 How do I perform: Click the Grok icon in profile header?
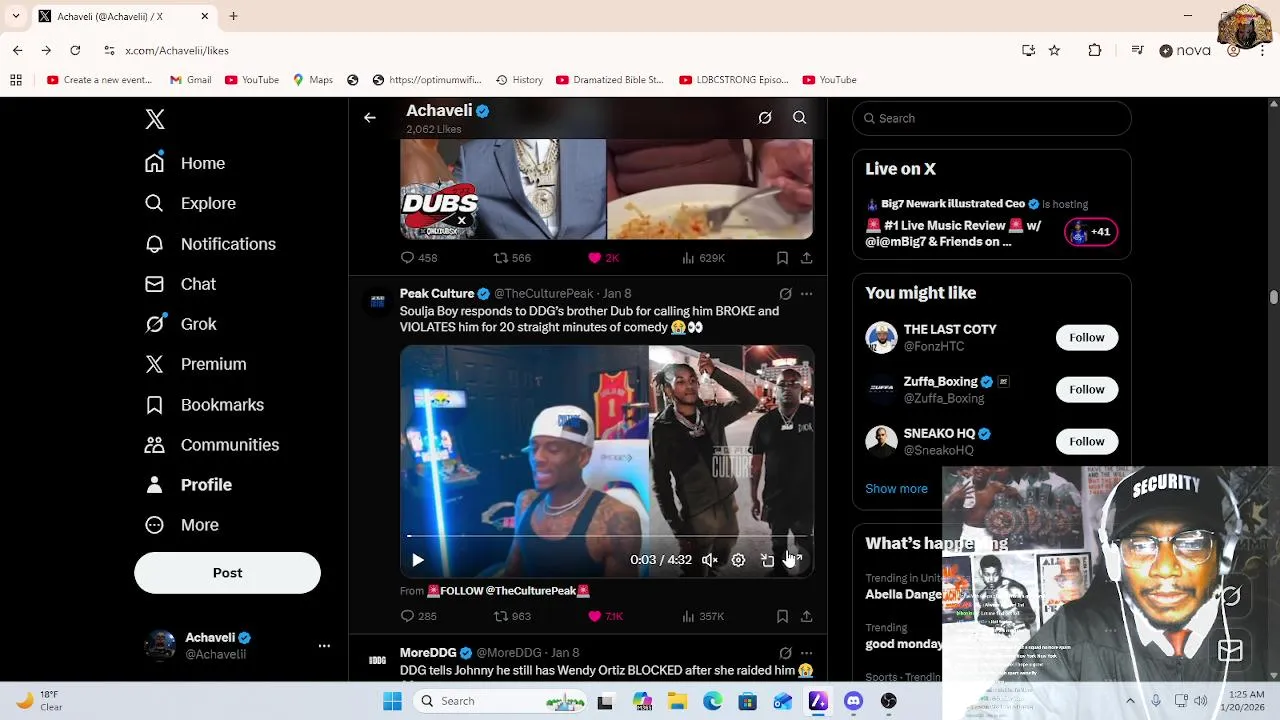[x=765, y=118]
